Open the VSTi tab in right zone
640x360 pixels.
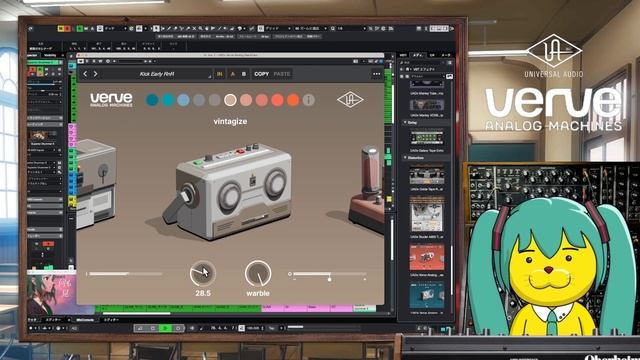click(403, 55)
